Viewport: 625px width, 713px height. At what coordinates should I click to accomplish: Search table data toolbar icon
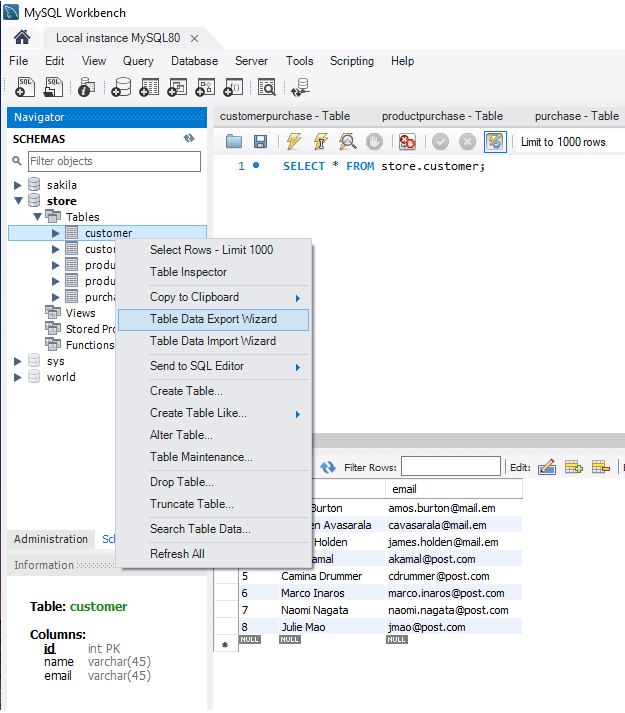267,87
